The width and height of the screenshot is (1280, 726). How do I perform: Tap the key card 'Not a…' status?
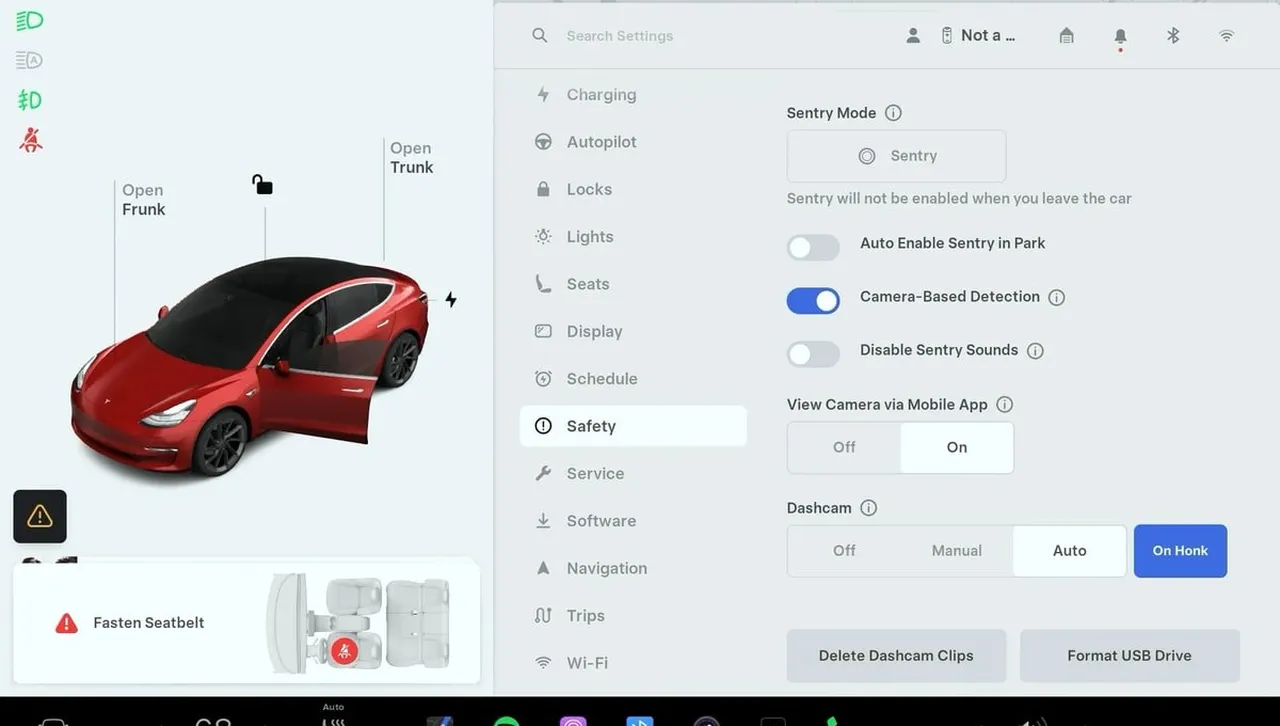click(978, 35)
